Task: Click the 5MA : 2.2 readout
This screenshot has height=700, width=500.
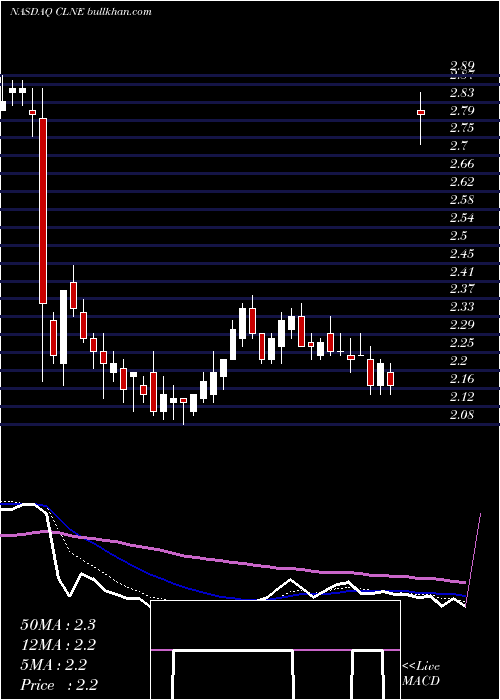Action: [x=54, y=665]
